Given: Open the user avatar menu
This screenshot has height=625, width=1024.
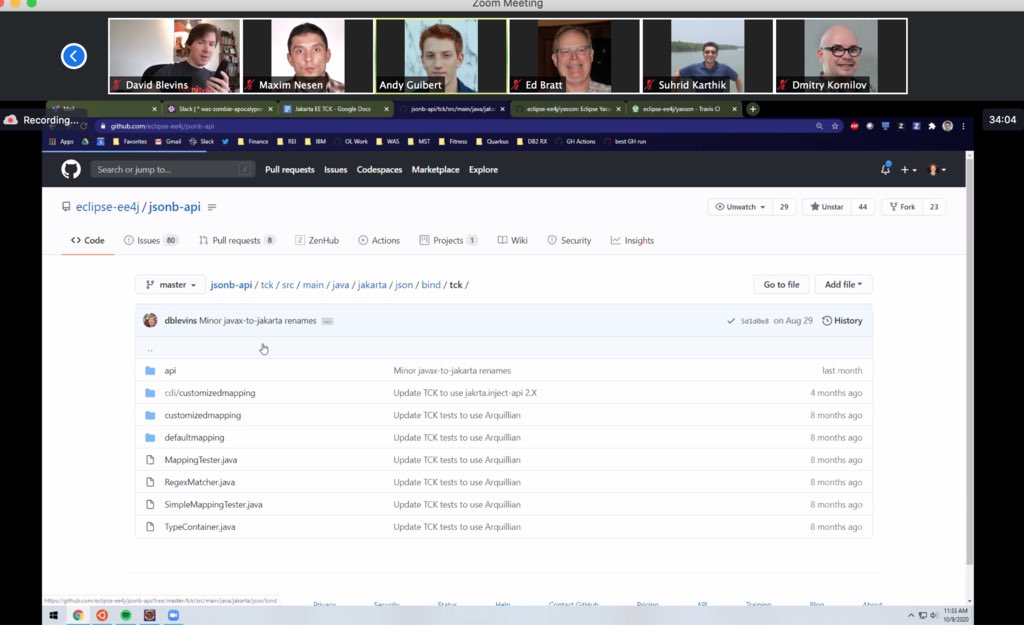Looking at the screenshot, I should (937, 170).
